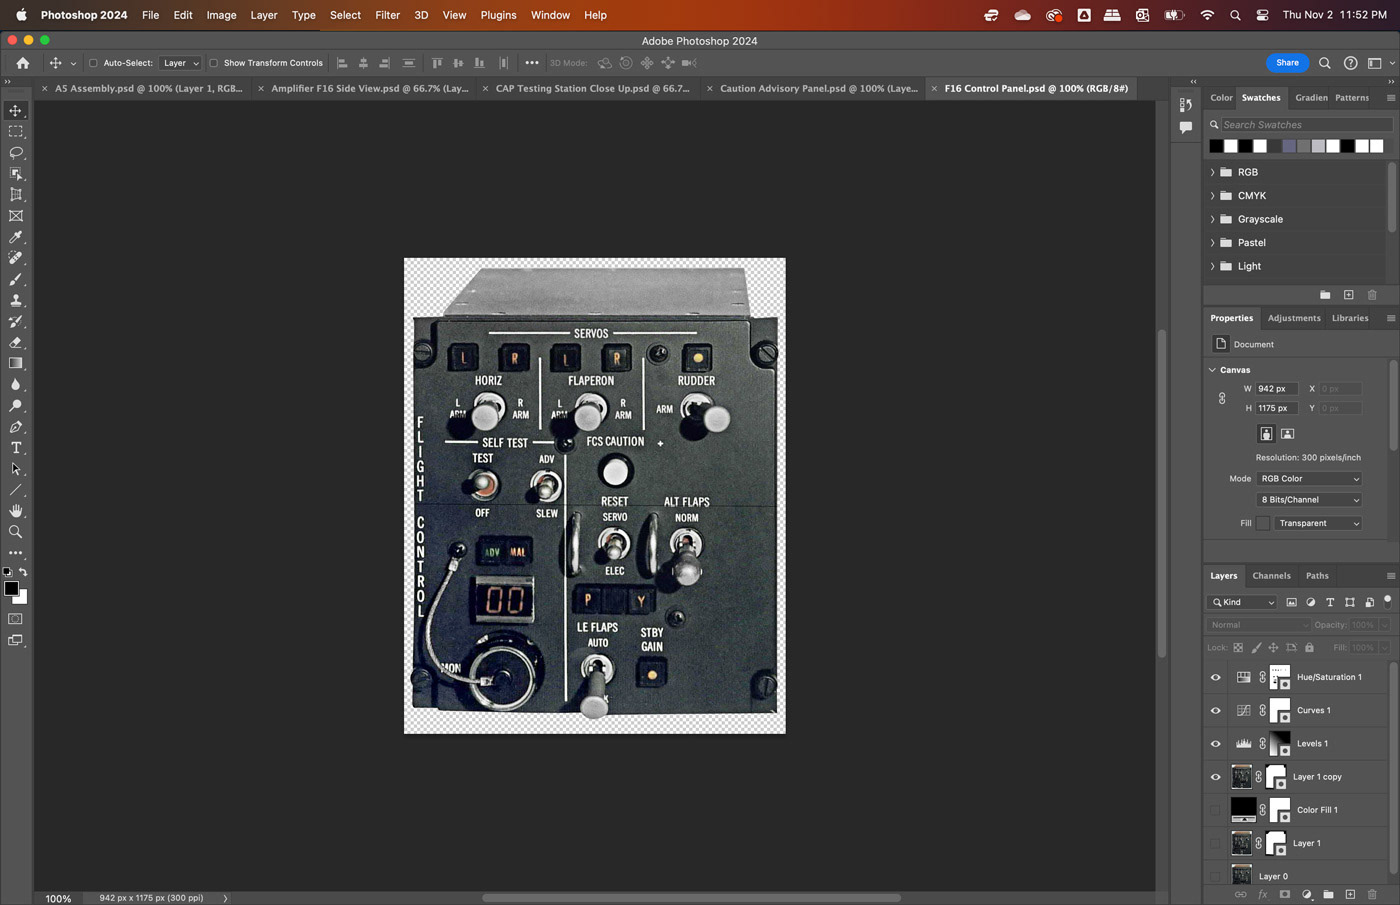Select the Path Selection tool
Viewport: 1400px width, 905px height.
click(x=16, y=469)
